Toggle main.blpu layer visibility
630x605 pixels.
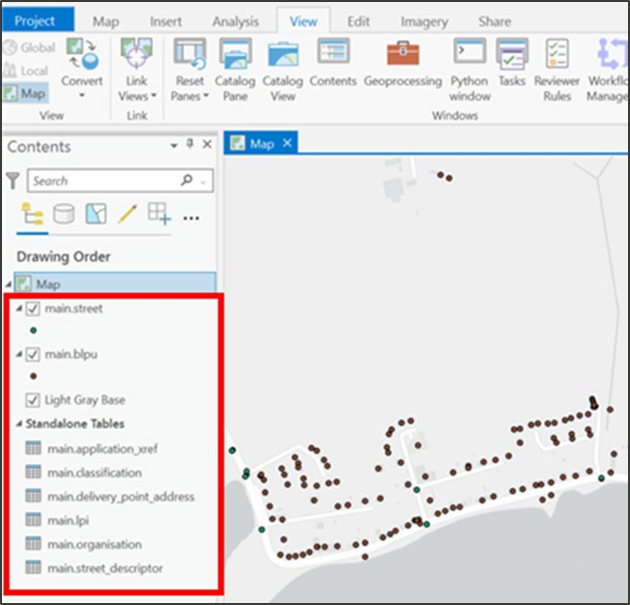pos(33,354)
